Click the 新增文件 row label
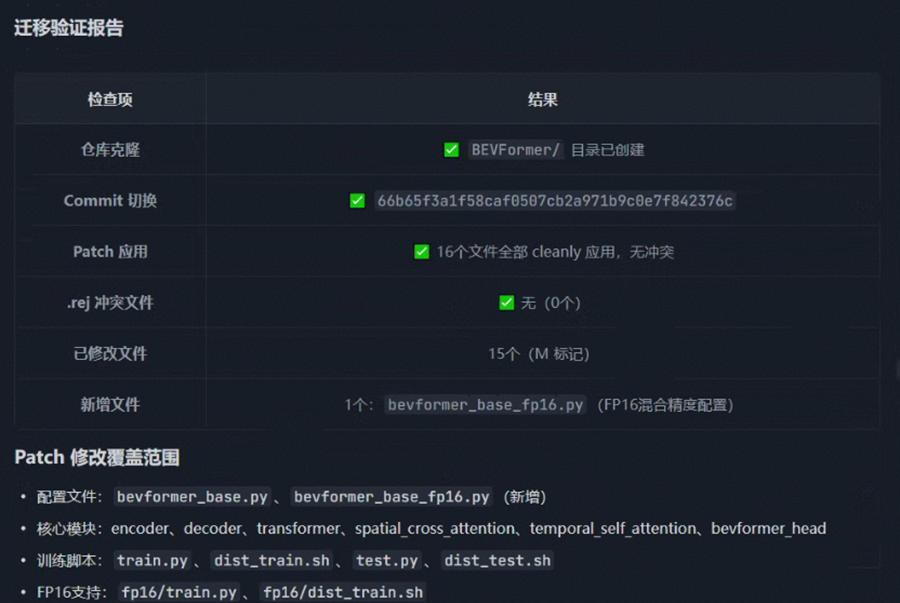 coord(110,404)
